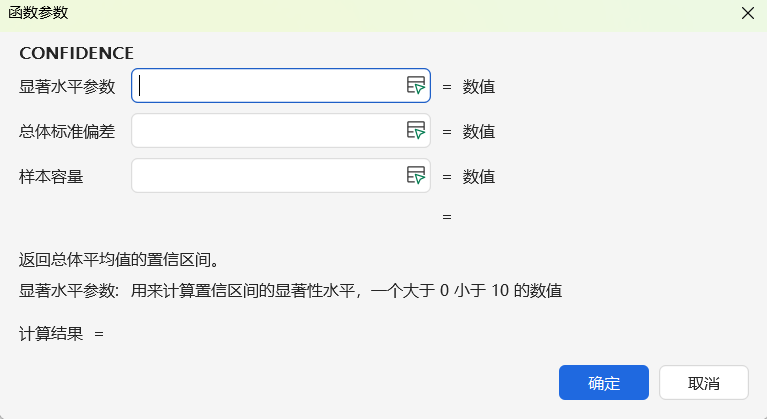
Task: Click 数值 type hint beside 显著水平参数
Action: [x=479, y=86]
